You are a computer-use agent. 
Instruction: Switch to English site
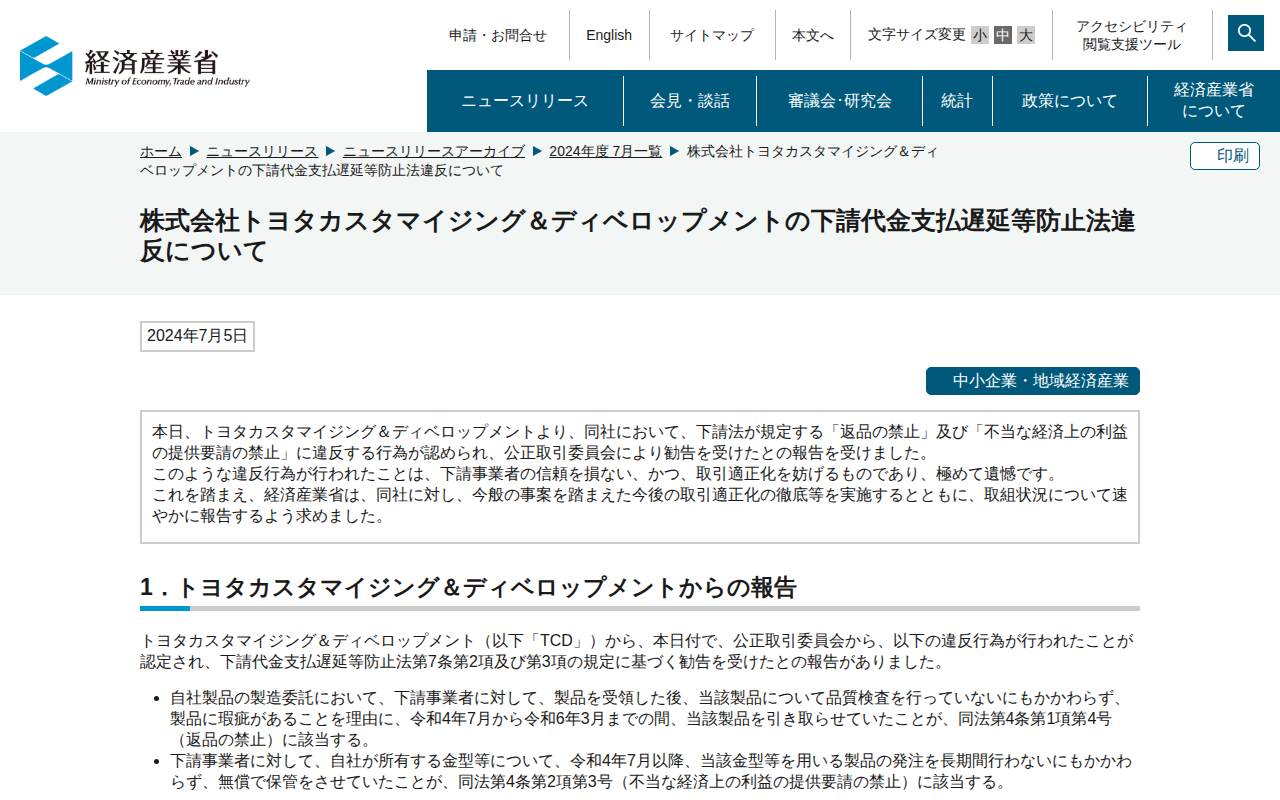coord(609,35)
